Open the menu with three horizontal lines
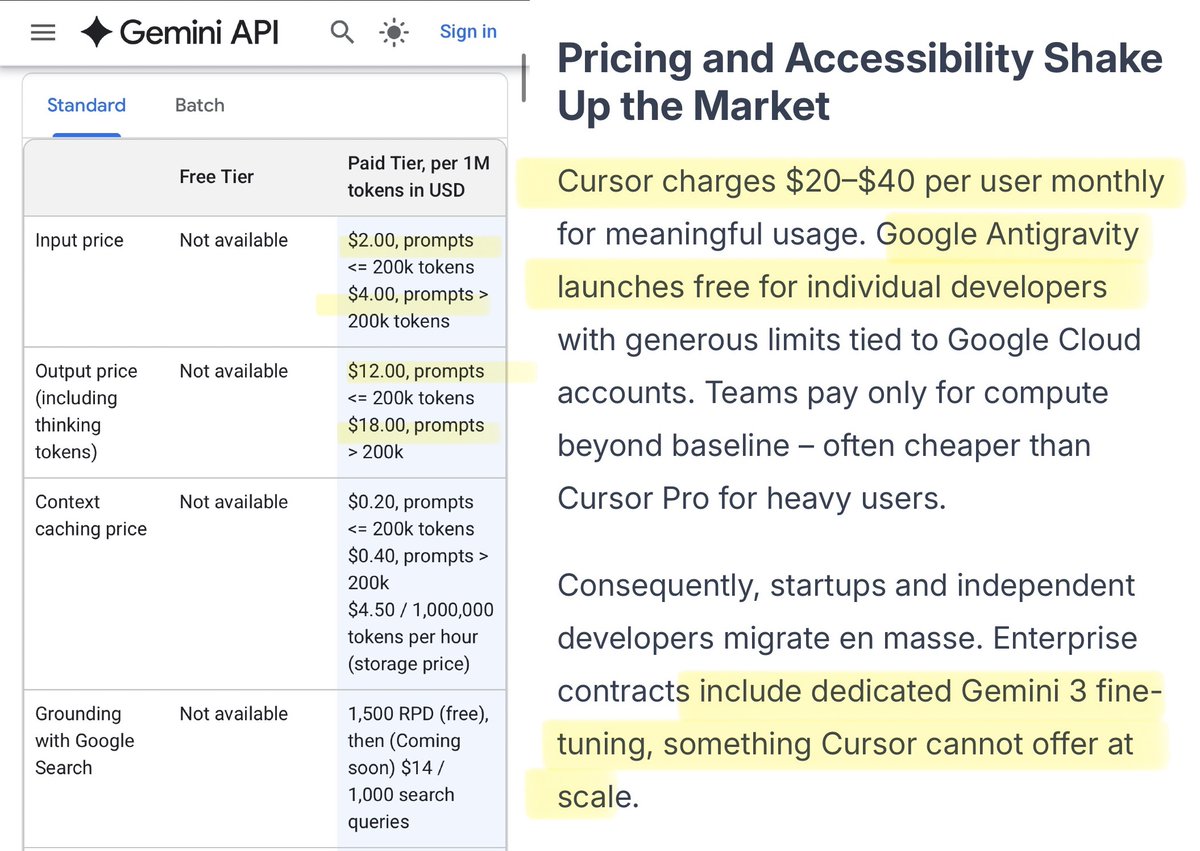This screenshot has height=851, width=1200. [42, 31]
